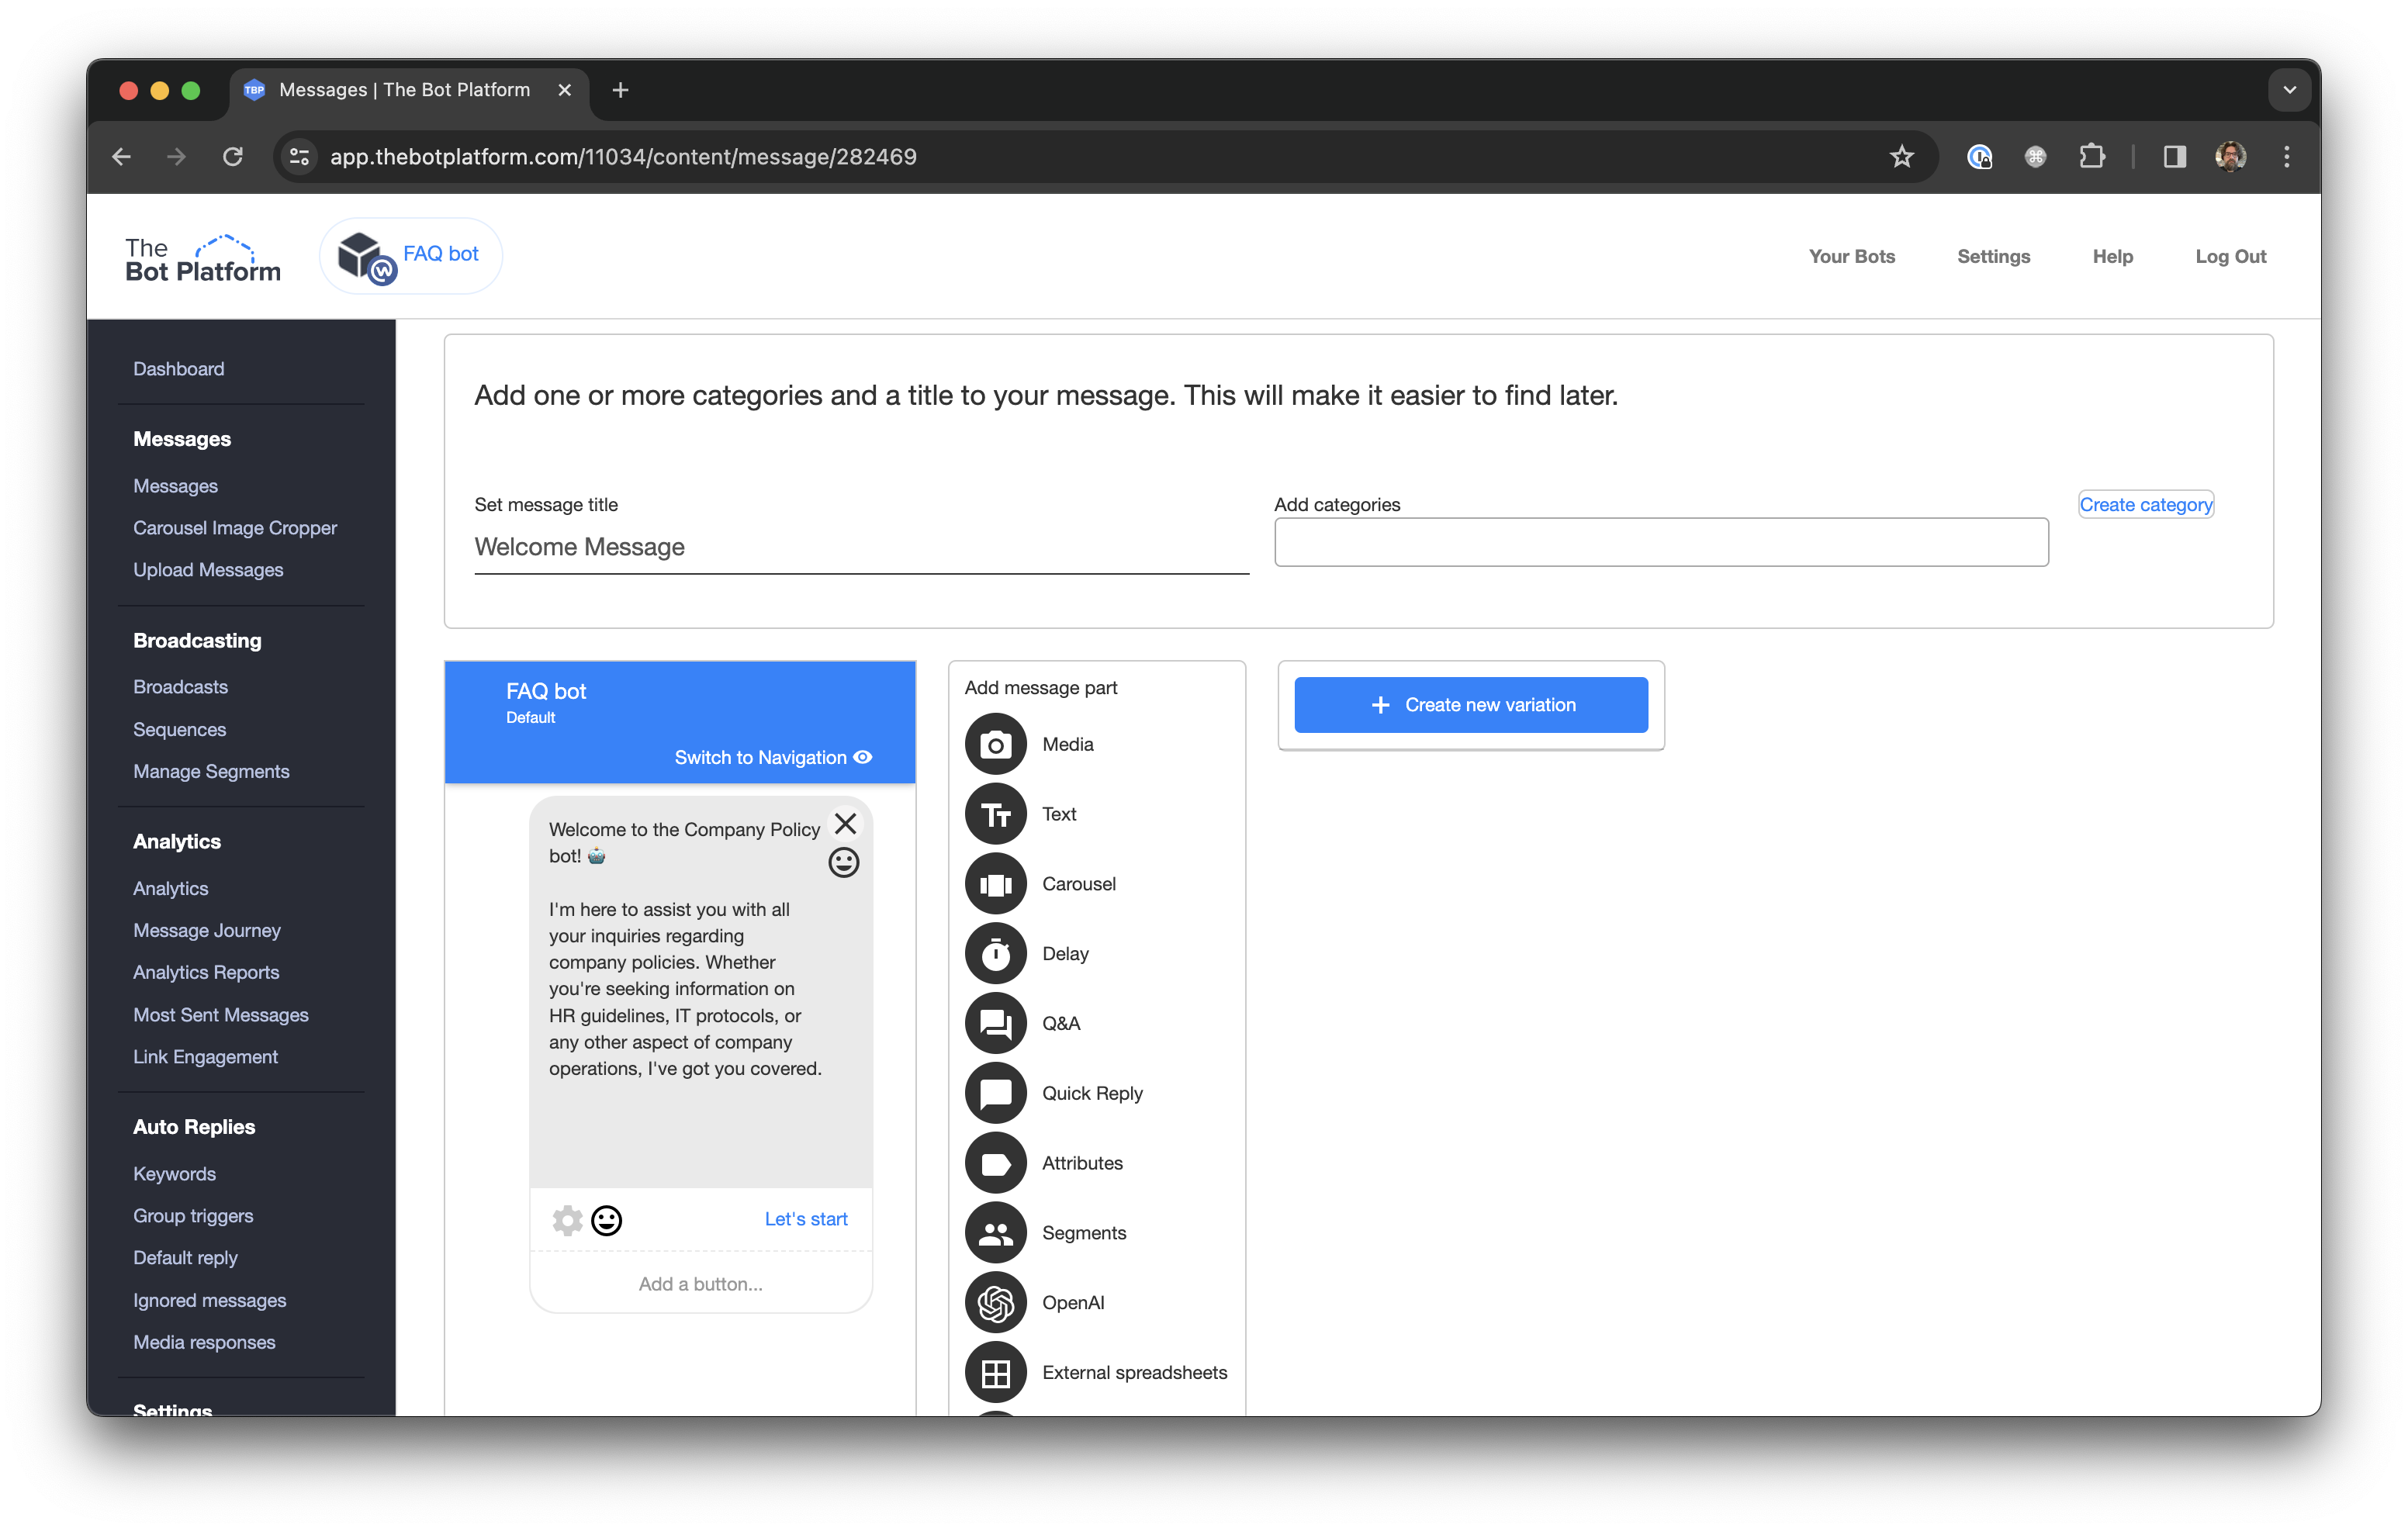Screen dimensions: 2408x1531
Task: Open emoji picker for welcome text
Action: (843, 862)
